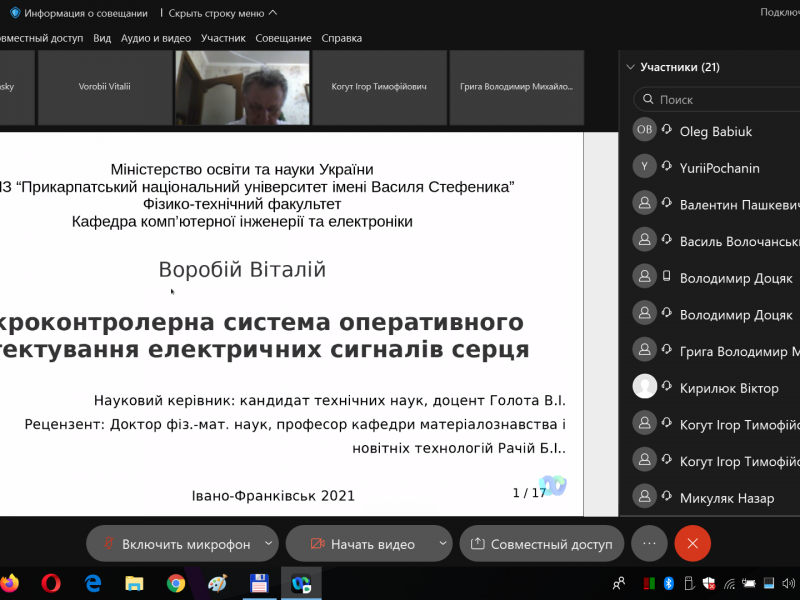The width and height of the screenshot is (800, 600).
Task: Open the Аудио и видео menu
Action: [155, 38]
